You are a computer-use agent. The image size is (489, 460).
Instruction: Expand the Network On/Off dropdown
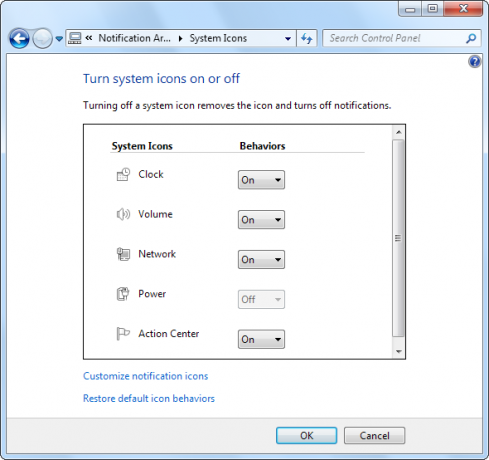click(261, 260)
